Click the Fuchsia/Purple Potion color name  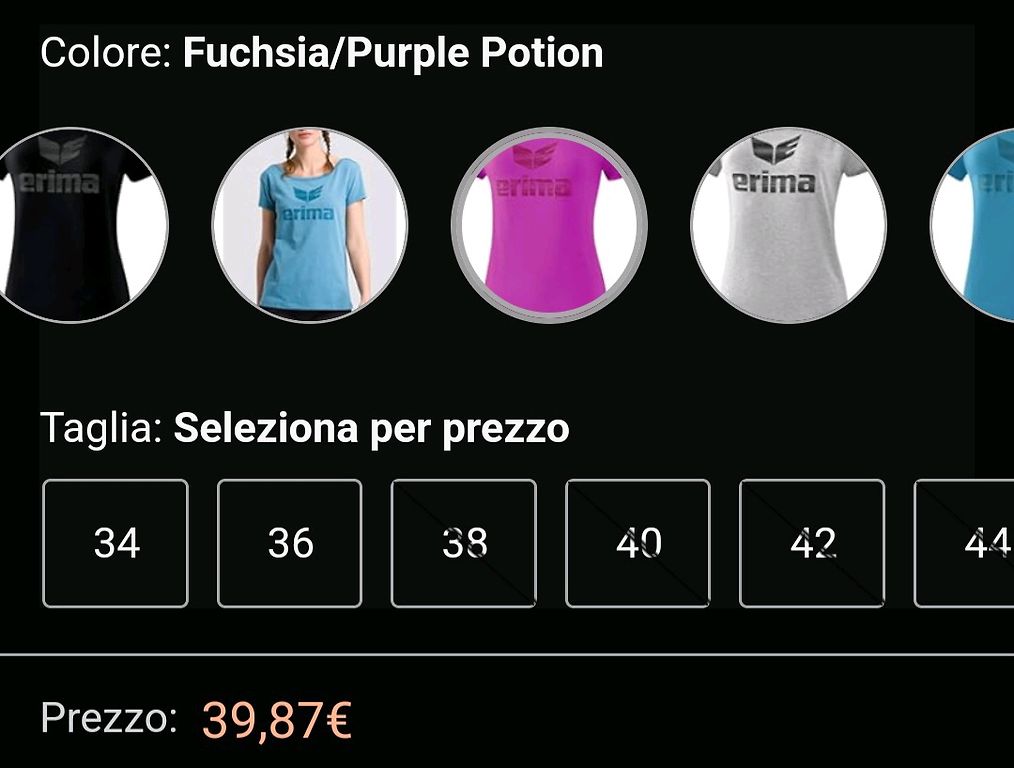click(x=393, y=53)
